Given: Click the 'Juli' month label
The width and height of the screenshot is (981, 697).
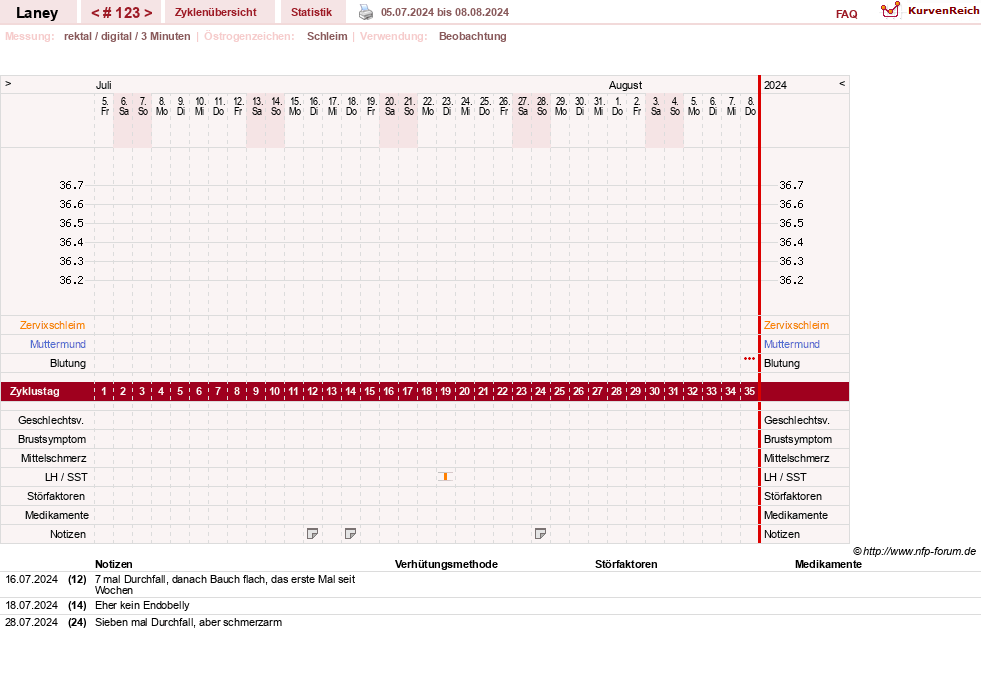Looking at the screenshot, I should [x=104, y=85].
